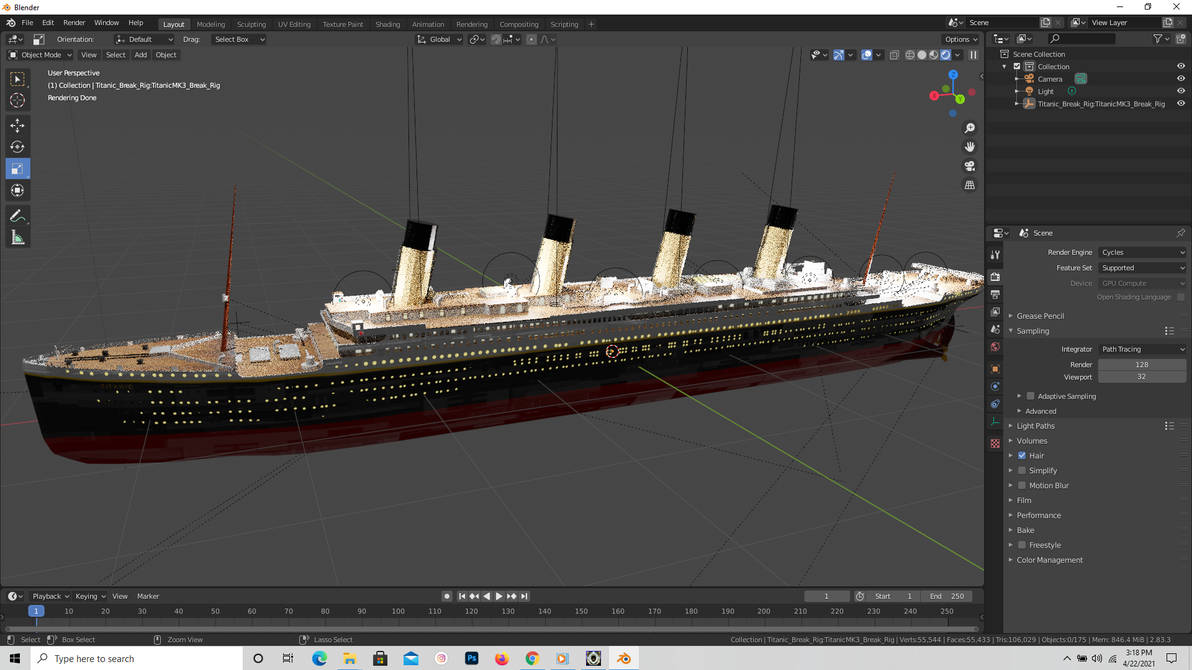Hide the Camera in the outliner
The width and height of the screenshot is (1192, 670).
coord(1181,78)
